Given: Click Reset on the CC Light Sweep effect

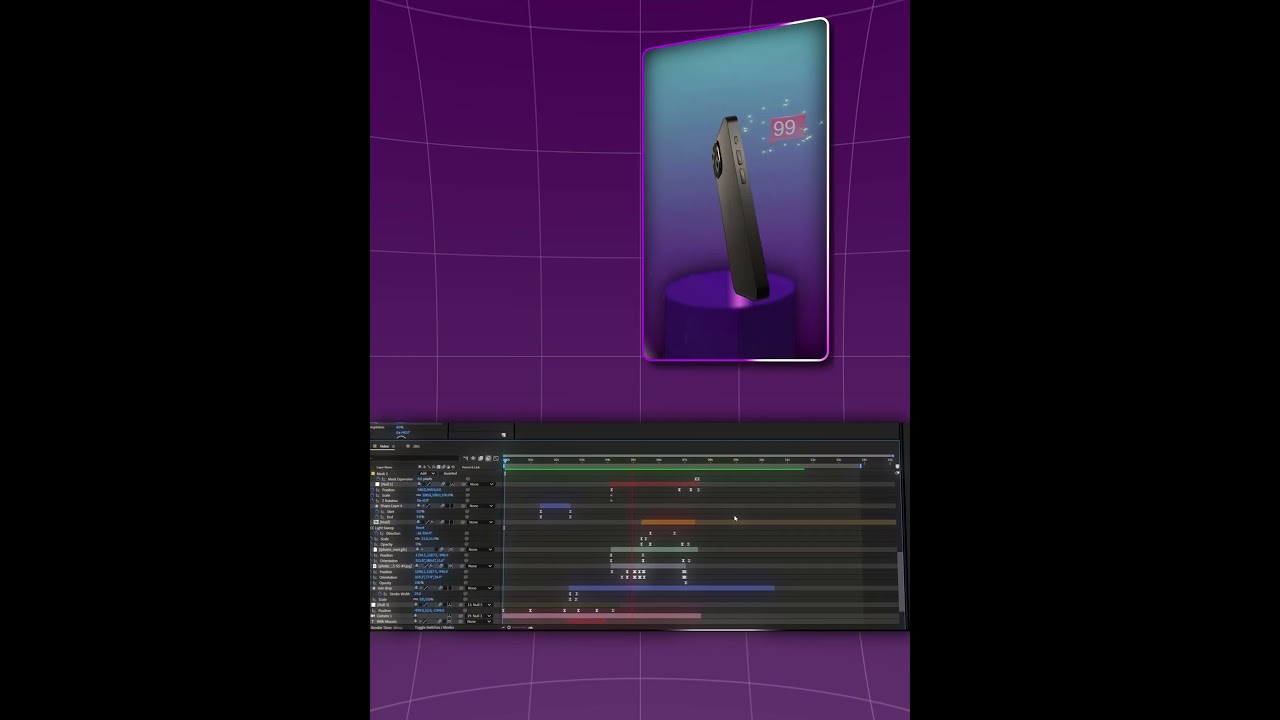Looking at the screenshot, I should [420, 528].
